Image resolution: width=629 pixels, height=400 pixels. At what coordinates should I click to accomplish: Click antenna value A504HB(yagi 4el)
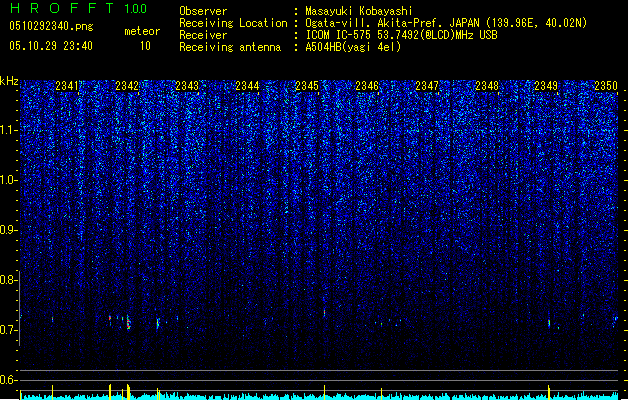pyautogui.click(x=353, y=47)
